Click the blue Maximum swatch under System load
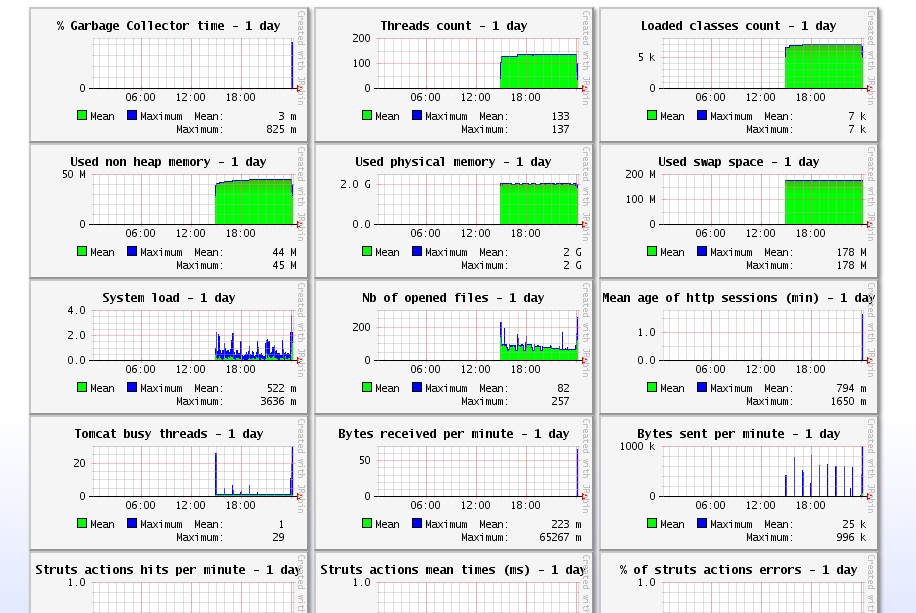 pyautogui.click(x=132, y=387)
